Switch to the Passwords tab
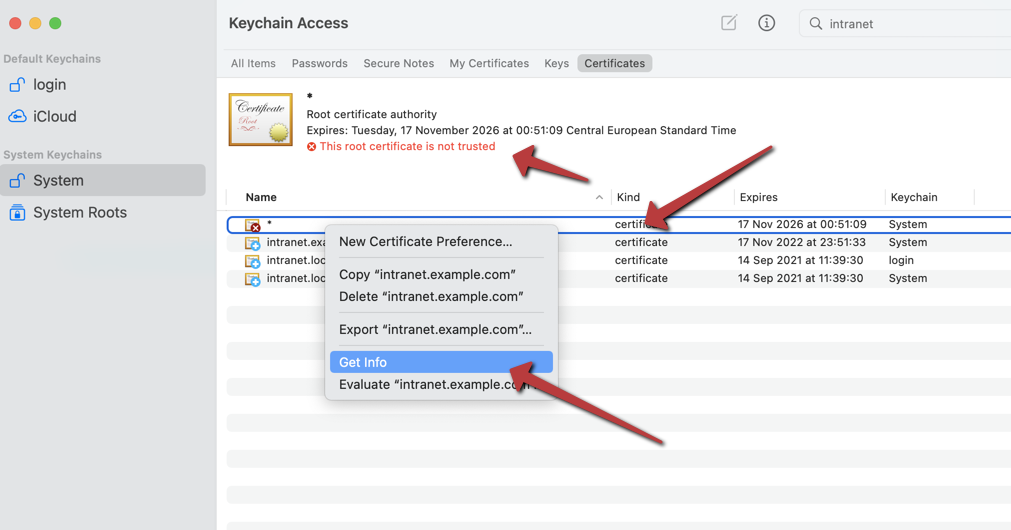 coord(319,63)
